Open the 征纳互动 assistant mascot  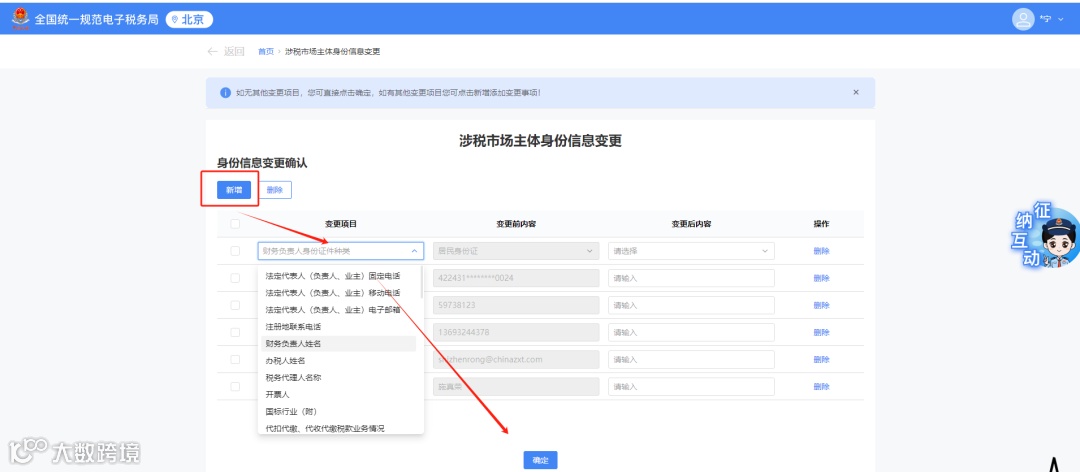click(x=1046, y=236)
